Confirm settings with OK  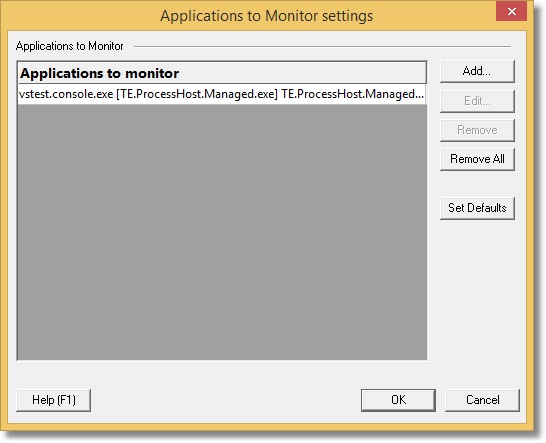[x=398, y=400]
